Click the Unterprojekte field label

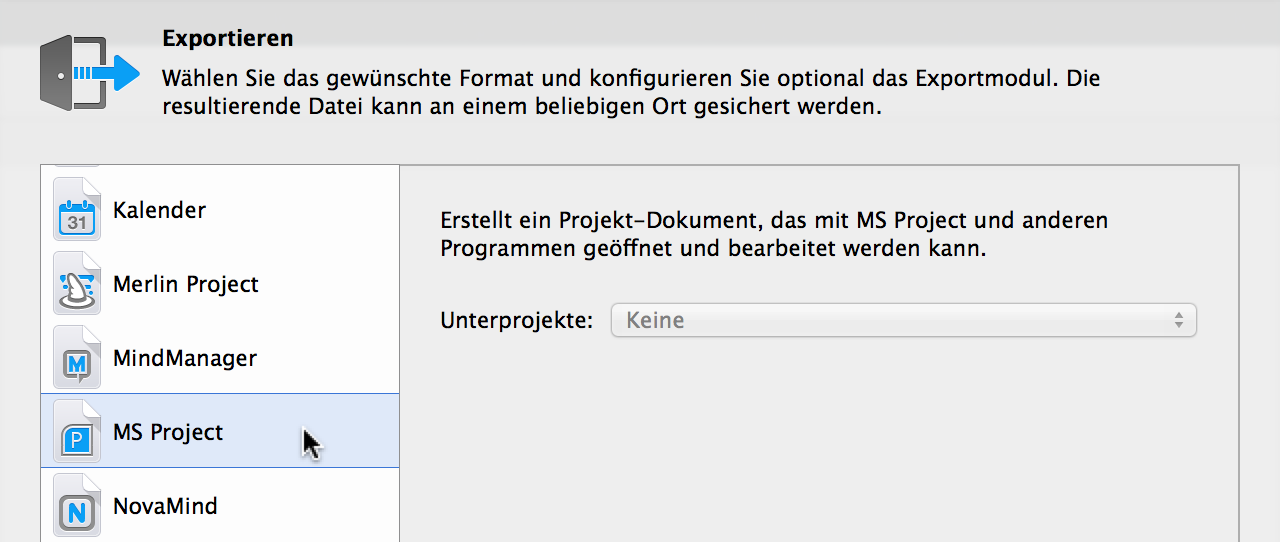[x=517, y=321]
